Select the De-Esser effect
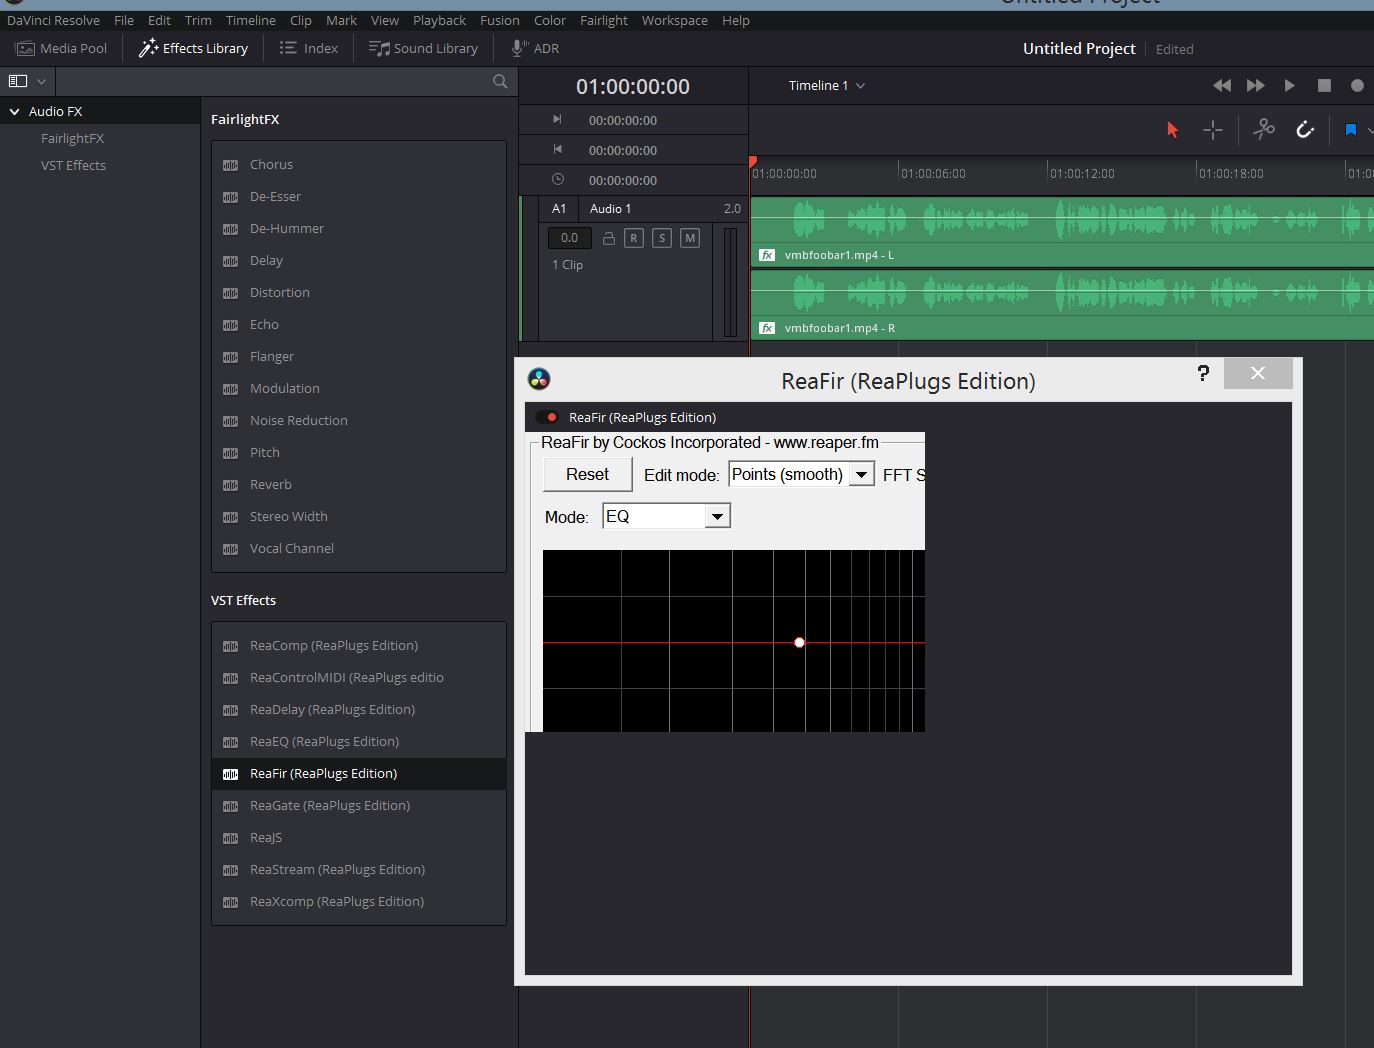The width and height of the screenshot is (1374, 1048). 358,197
